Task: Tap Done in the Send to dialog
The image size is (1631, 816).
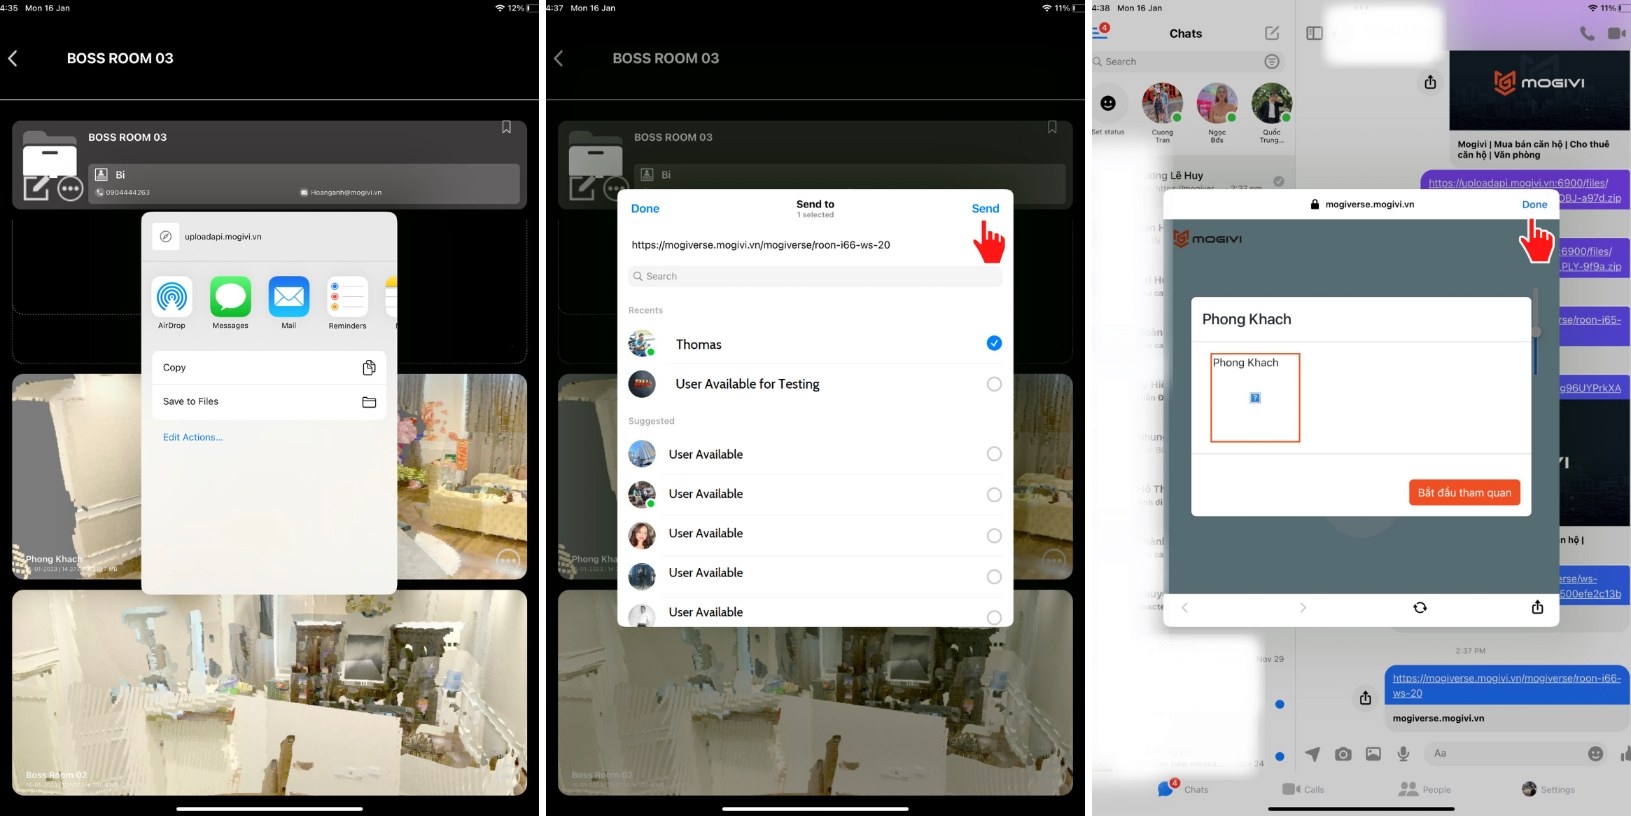Action: (645, 209)
